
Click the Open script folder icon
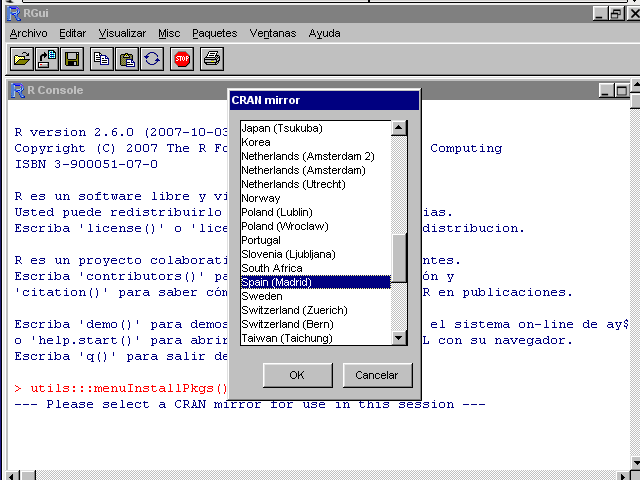click(x=21, y=59)
